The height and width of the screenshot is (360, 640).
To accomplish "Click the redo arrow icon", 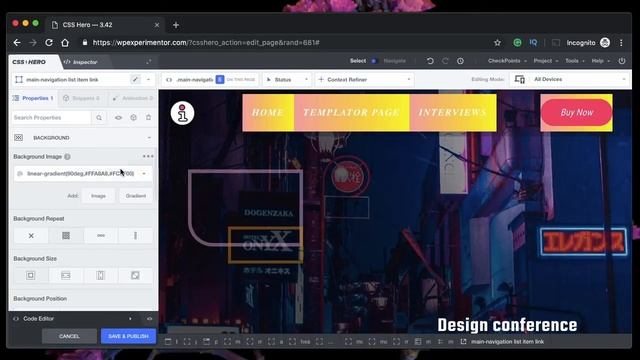I will [x=445, y=61].
